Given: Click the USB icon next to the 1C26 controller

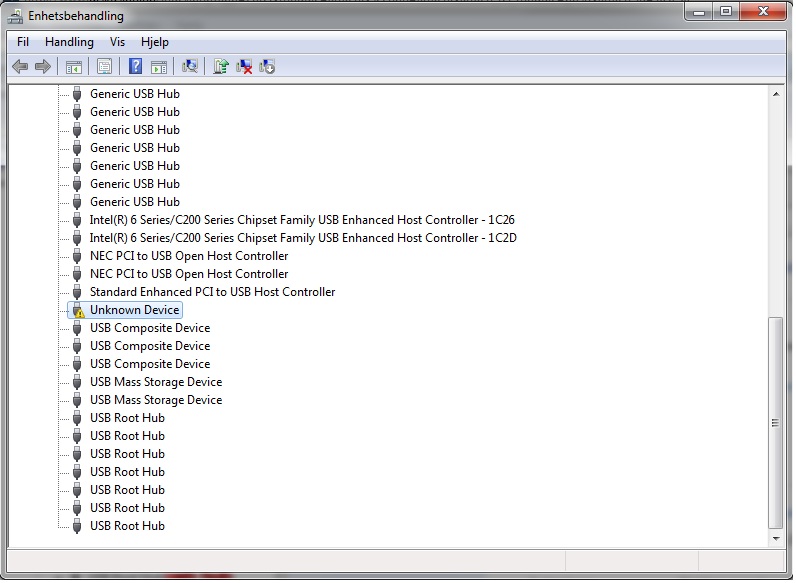Looking at the screenshot, I should (77, 220).
